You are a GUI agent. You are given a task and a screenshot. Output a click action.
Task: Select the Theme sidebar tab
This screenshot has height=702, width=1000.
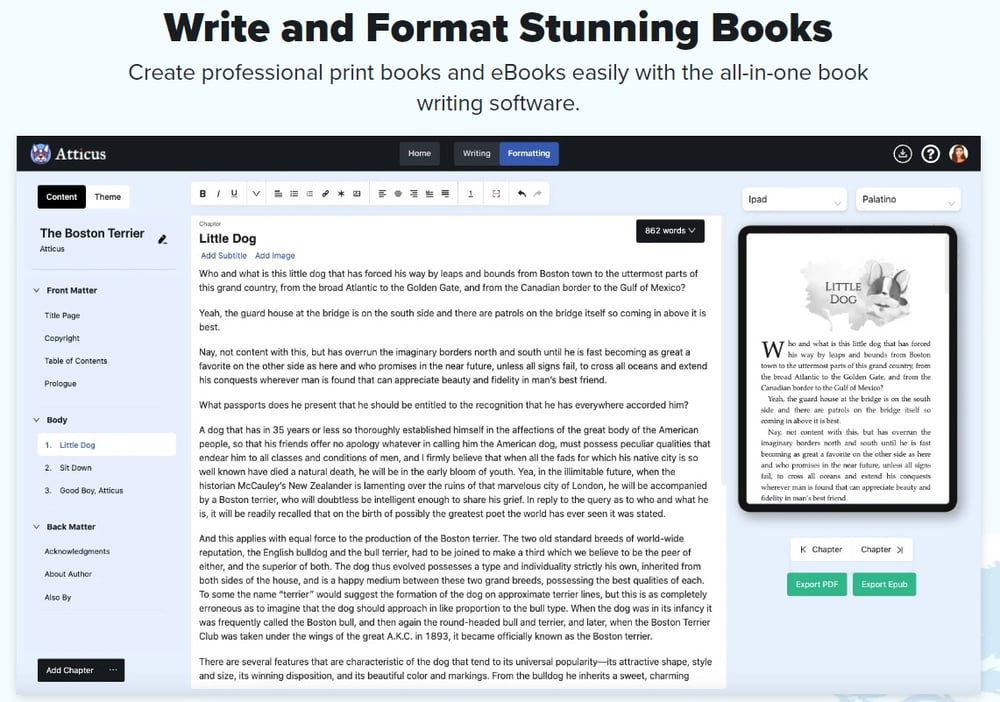tap(108, 197)
